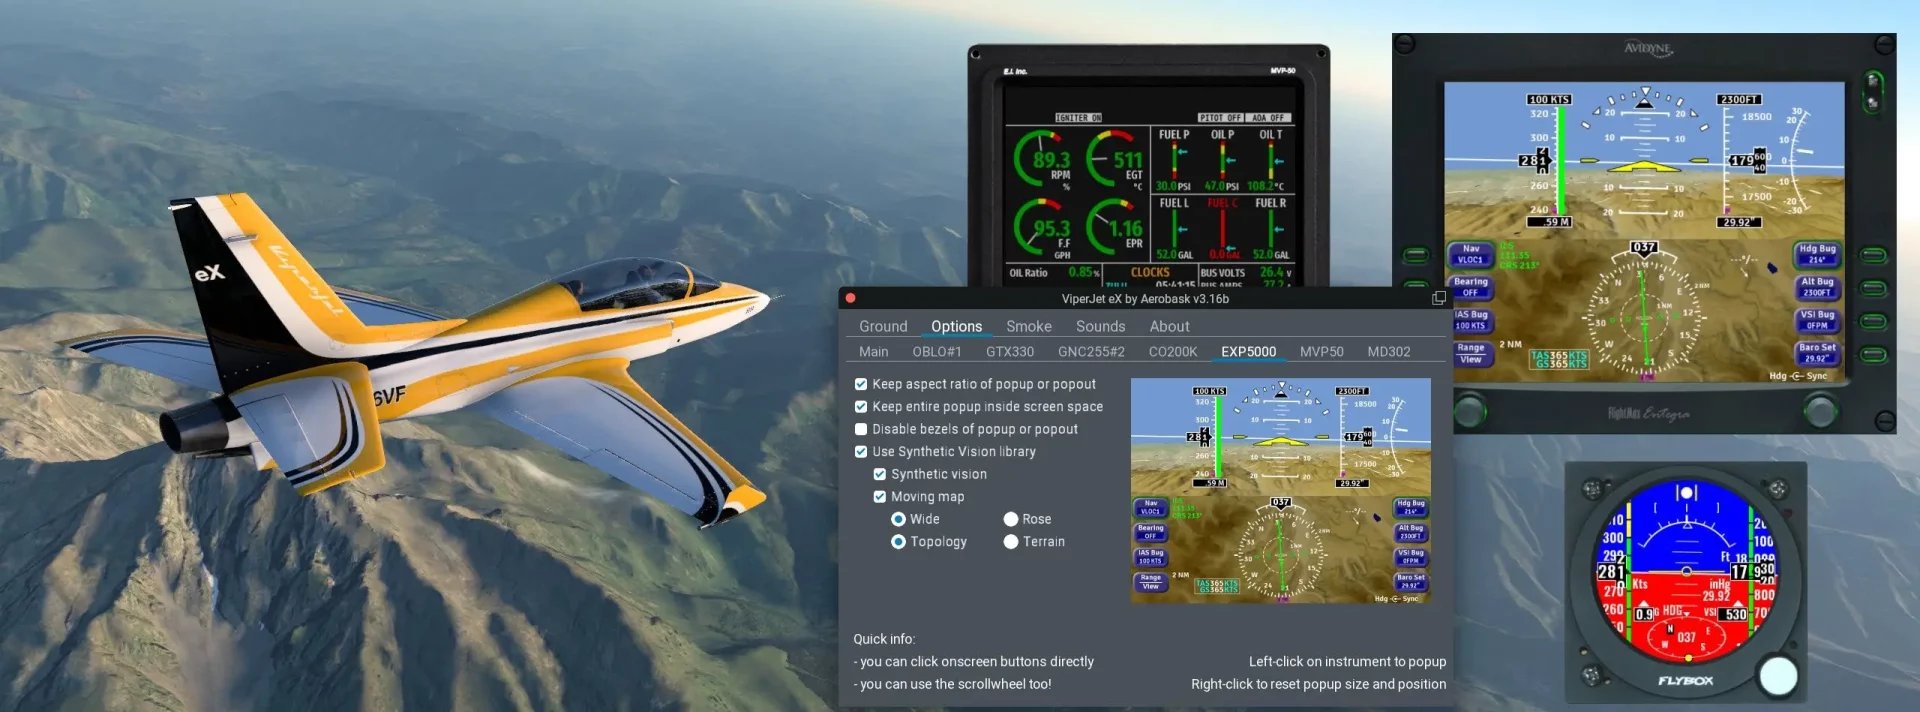Select the Rose radio button
Image resolution: width=1920 pixels, height=712 pixels.
coord(1011,519)
